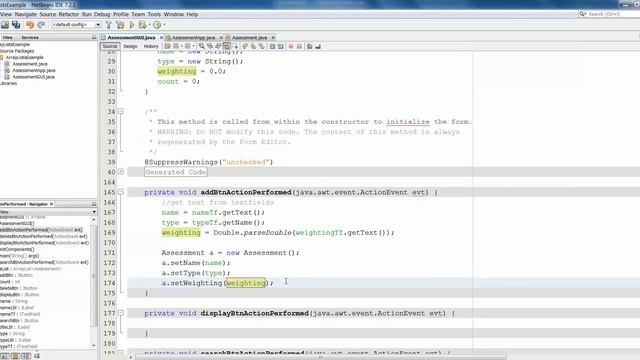Switch to History view

click(x=151, y=46)
